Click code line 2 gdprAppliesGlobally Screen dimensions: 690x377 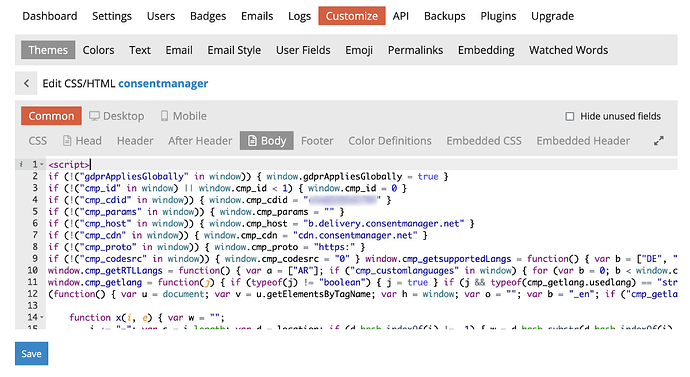(x=248, y=176)
